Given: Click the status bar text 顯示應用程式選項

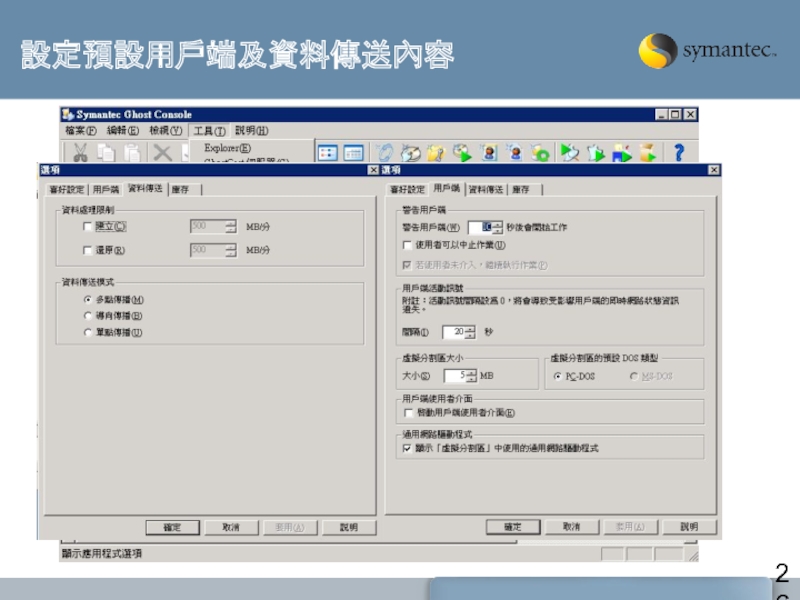Looking at the screenshot, I should pos(102,553).
